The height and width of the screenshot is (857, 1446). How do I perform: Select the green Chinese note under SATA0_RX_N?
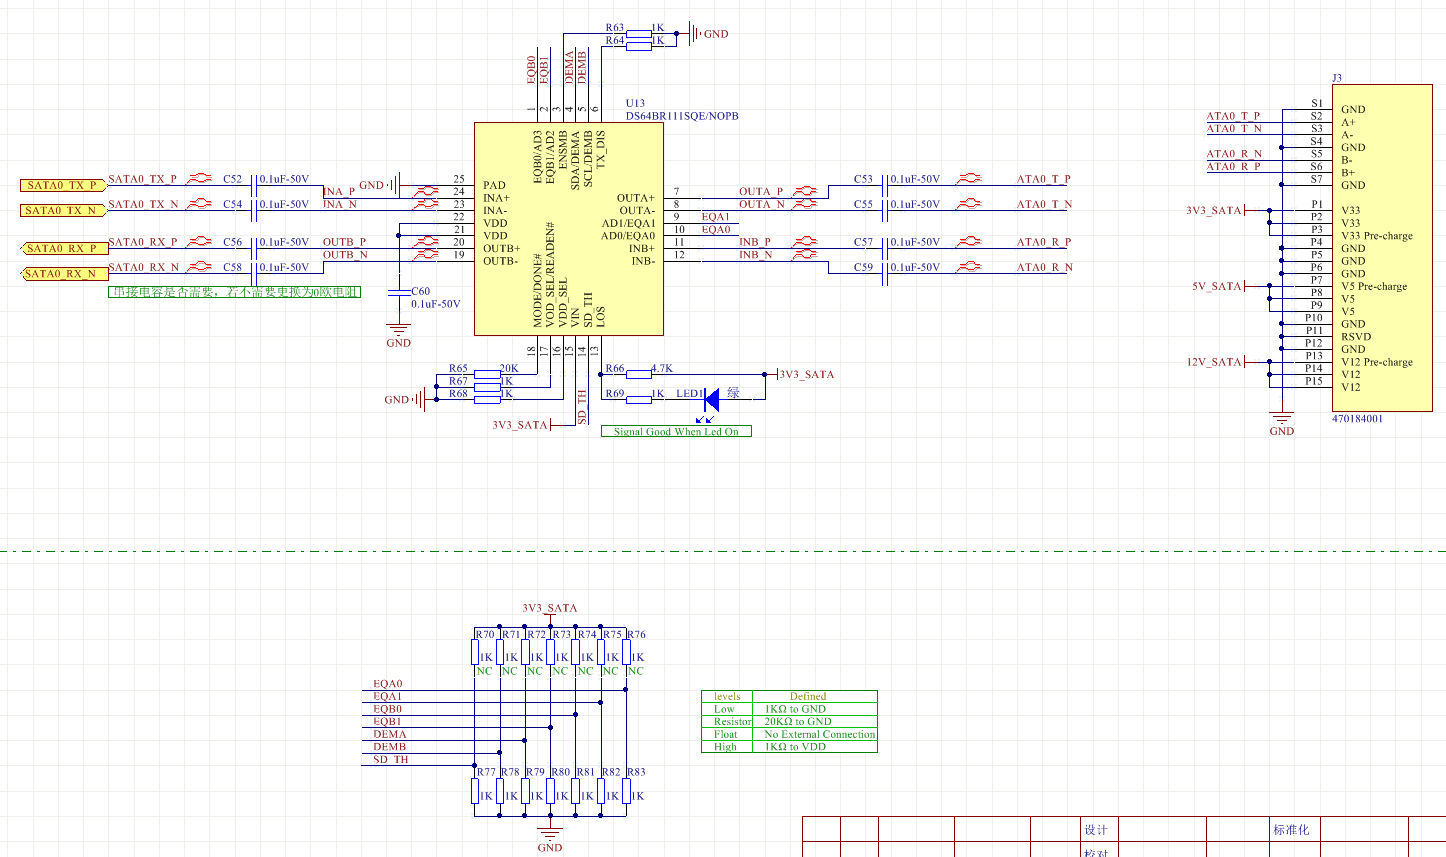234,292
